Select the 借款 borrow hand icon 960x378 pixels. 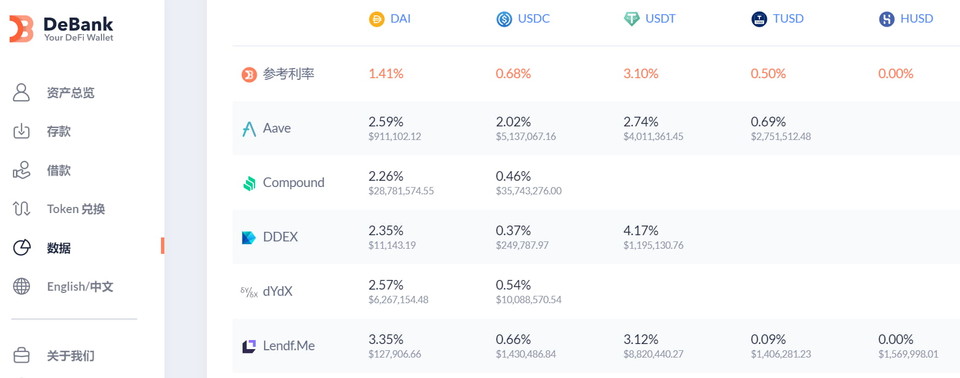click(x=21, y=170)
